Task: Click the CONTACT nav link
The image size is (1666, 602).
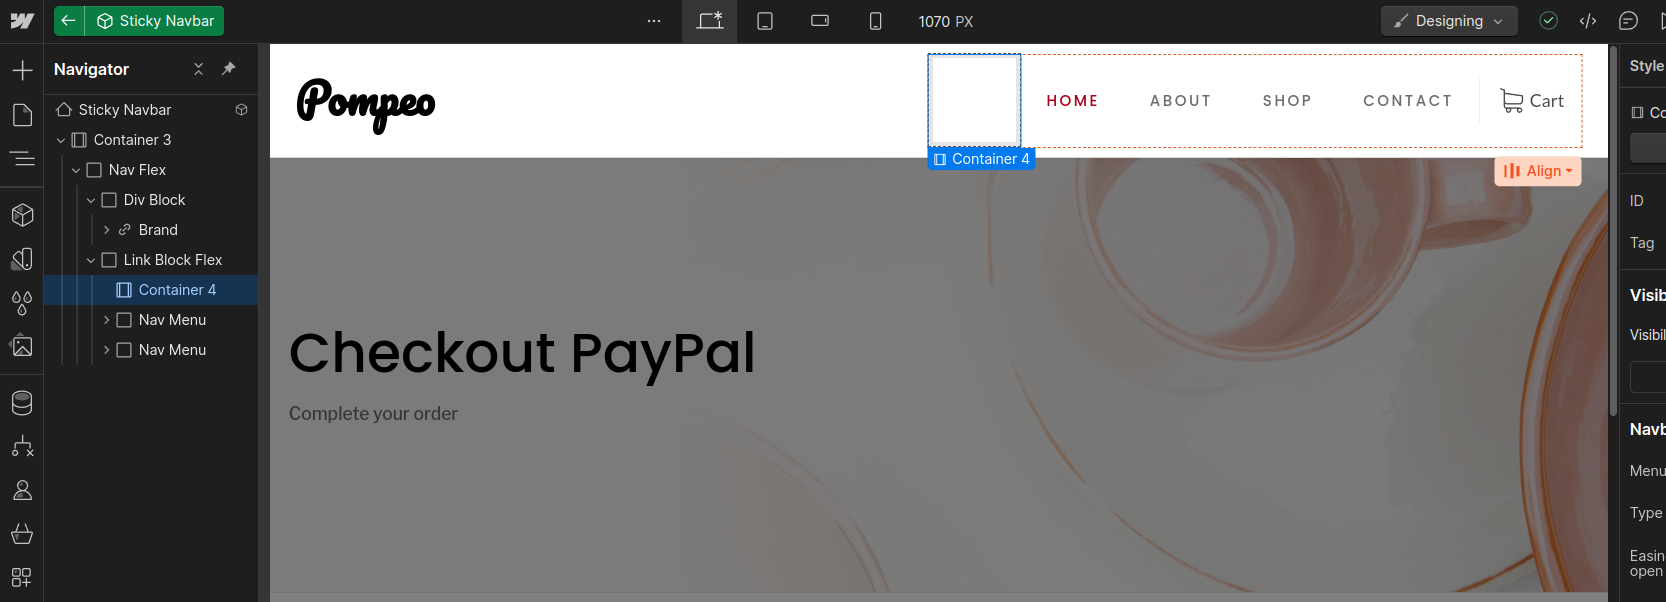Action: tap(1407, 101)
